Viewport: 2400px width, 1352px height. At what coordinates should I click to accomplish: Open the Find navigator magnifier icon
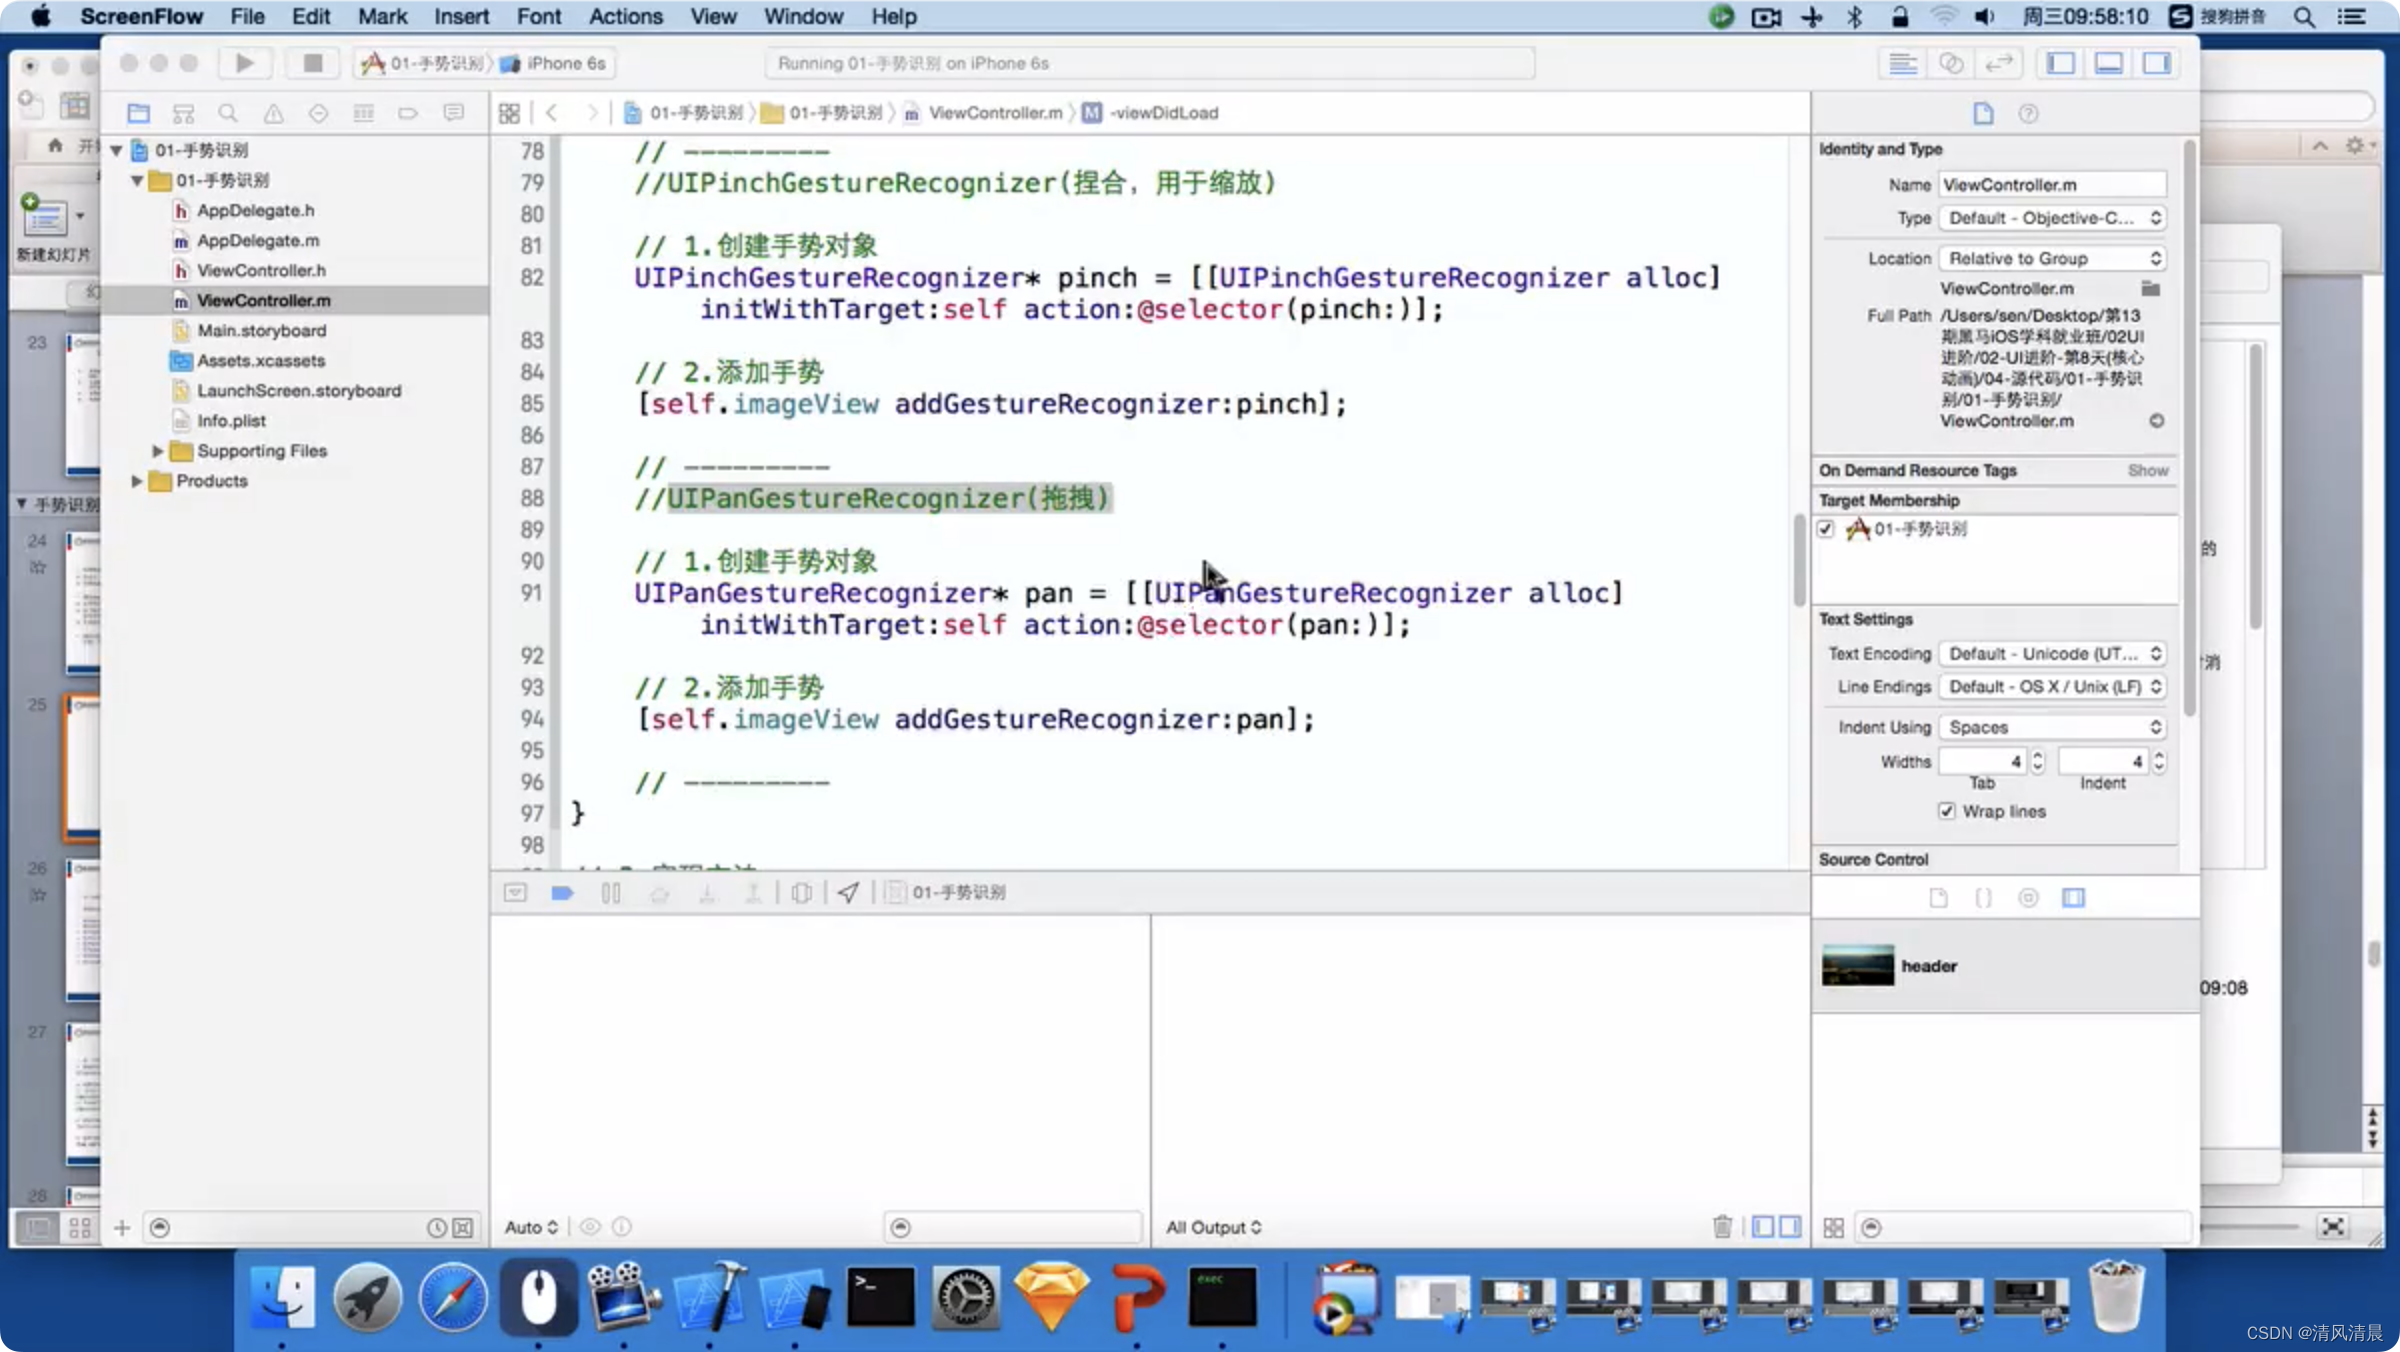228,113
